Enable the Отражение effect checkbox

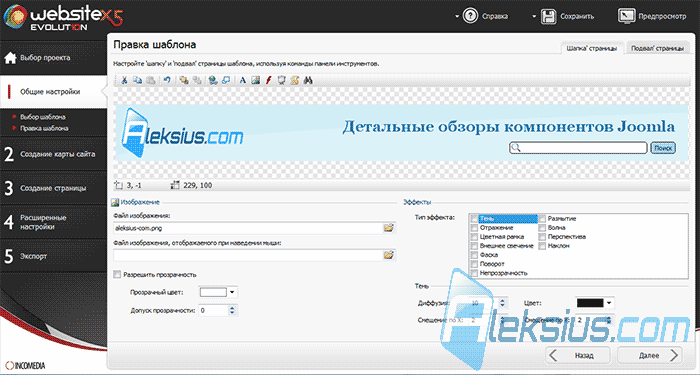tap(474, 228)
